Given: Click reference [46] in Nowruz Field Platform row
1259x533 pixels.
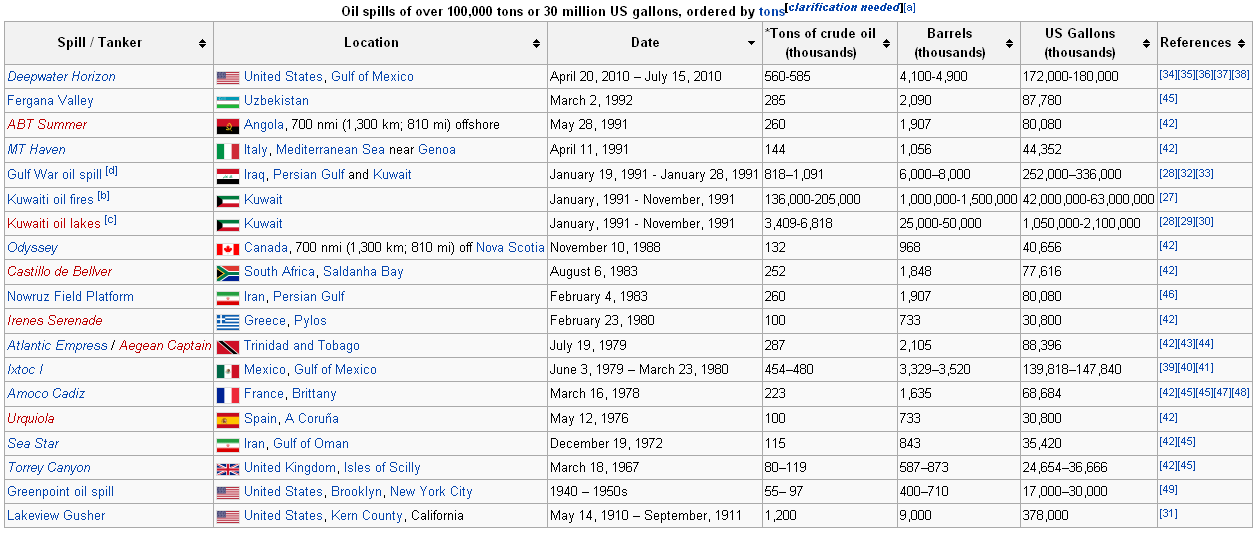Looking at the screenshot, I should point(1168,295).
